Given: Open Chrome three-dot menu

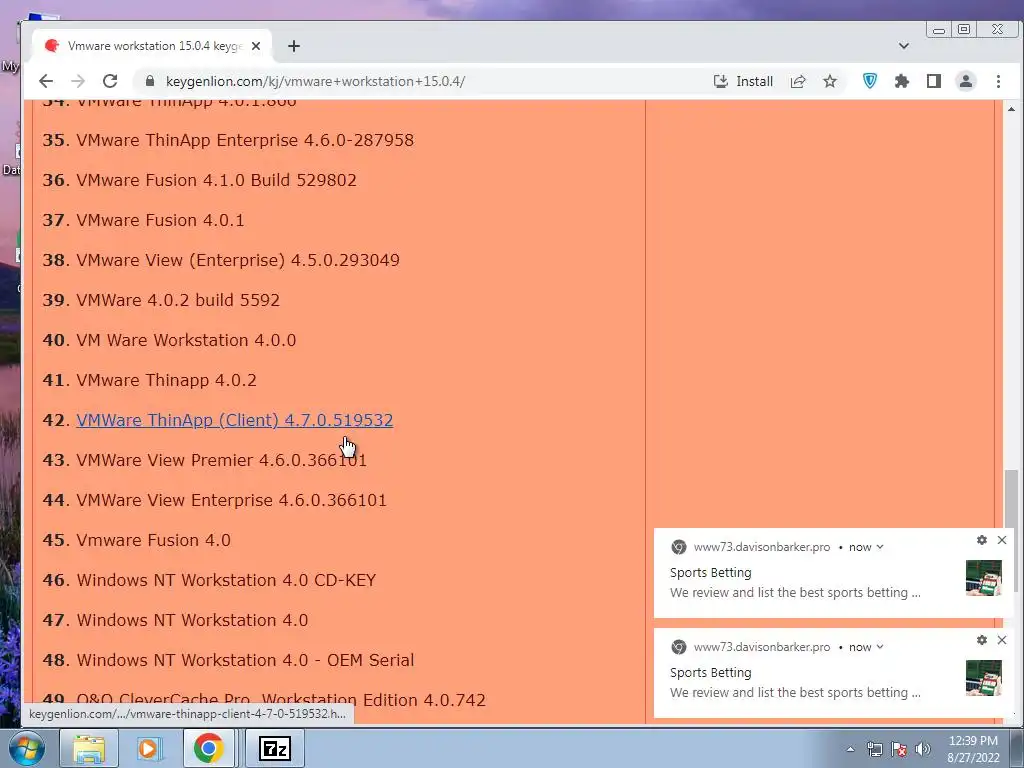Looking at the screenshot, I should tap(998, 81).
